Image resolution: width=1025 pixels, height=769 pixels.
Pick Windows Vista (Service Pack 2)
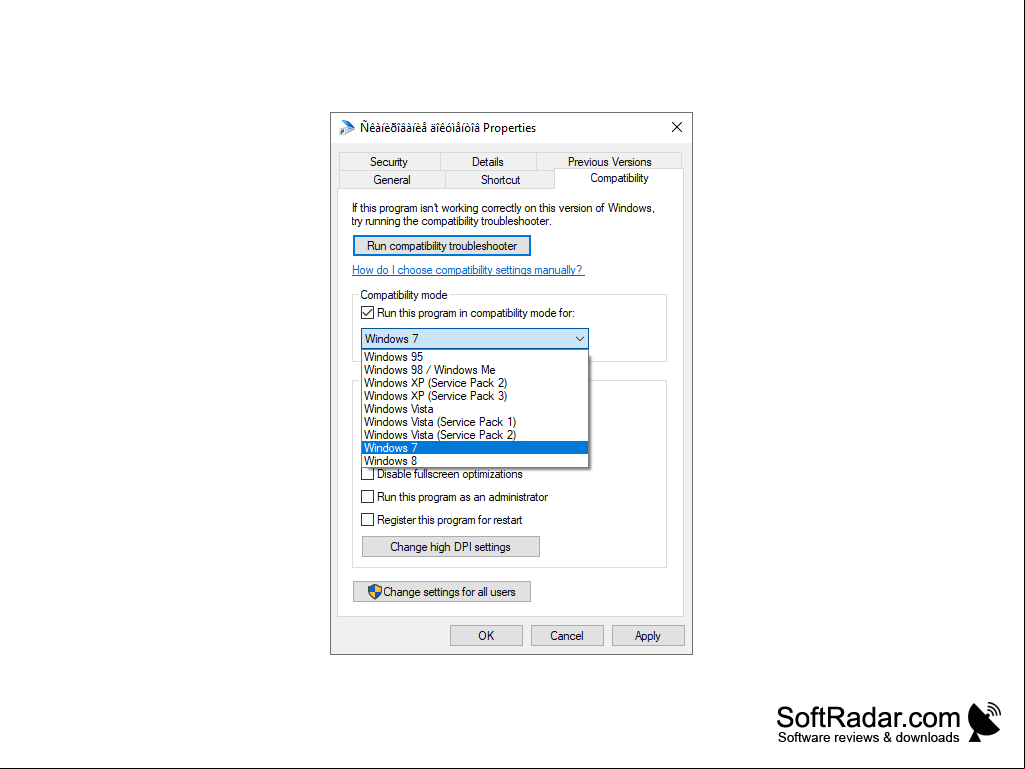pyautogui.click(x=475, y=436)
